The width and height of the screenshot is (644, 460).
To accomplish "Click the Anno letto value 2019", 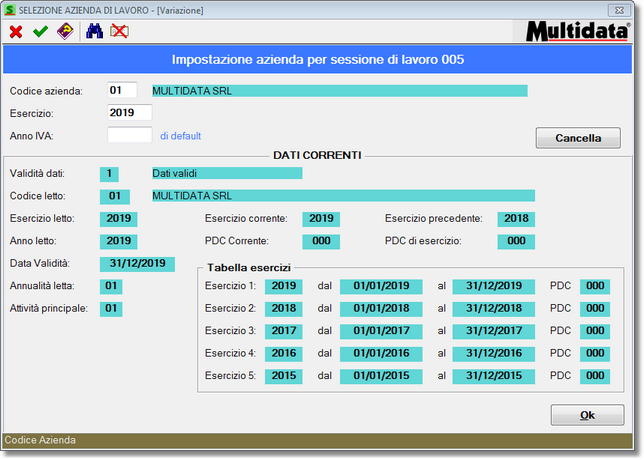I will point(119,241).
